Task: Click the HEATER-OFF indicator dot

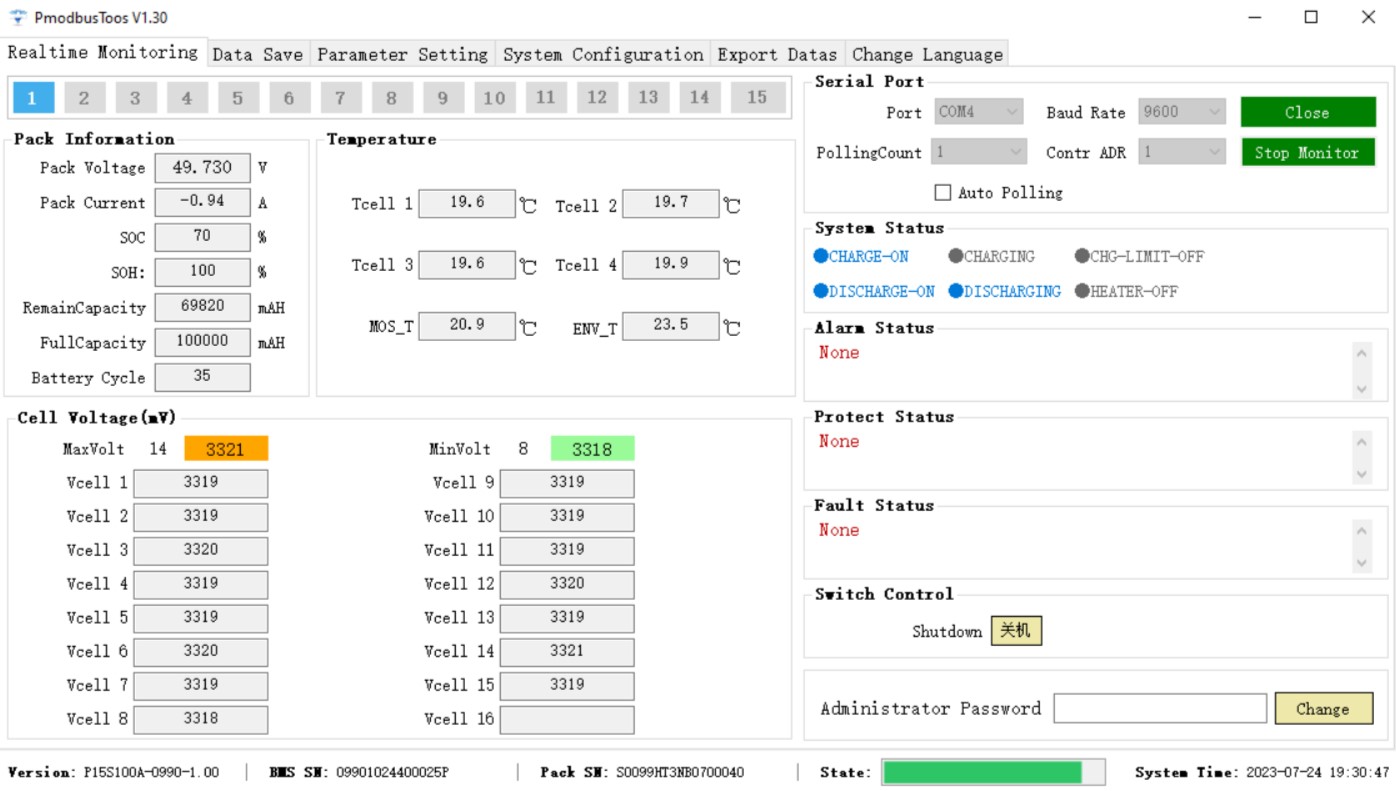Action: pos(1082,292)
